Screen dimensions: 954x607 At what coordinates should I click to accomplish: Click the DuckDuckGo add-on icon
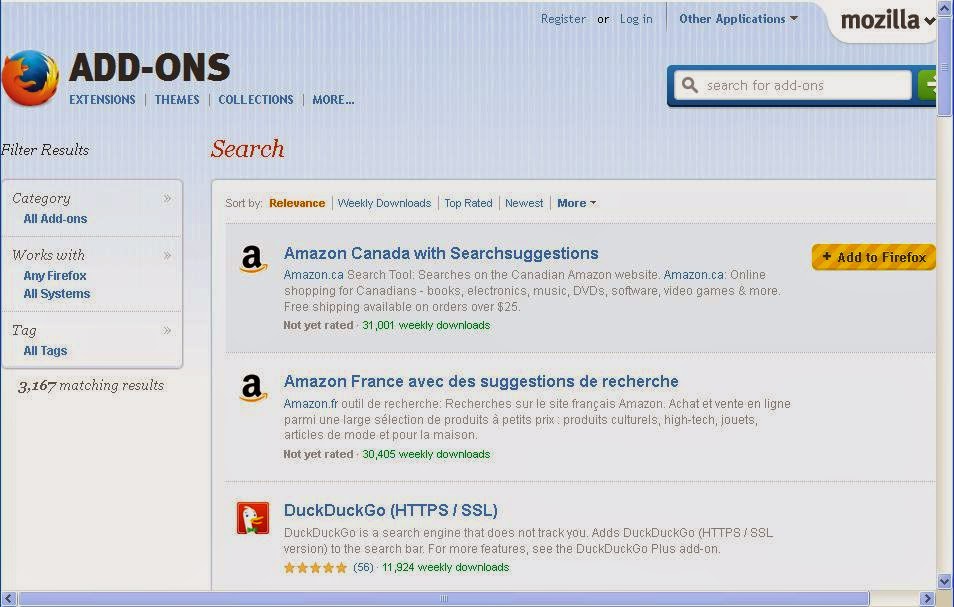click(253, 518)
